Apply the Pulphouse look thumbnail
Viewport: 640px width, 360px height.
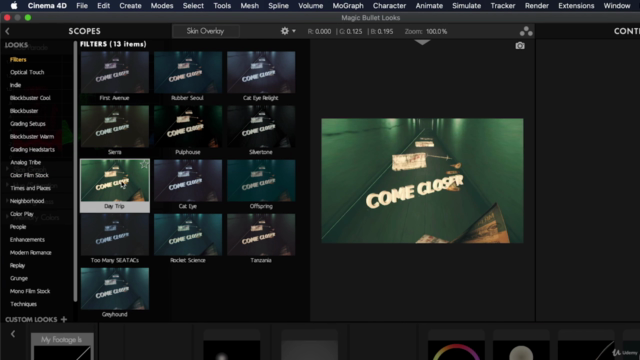click(188, 127)
